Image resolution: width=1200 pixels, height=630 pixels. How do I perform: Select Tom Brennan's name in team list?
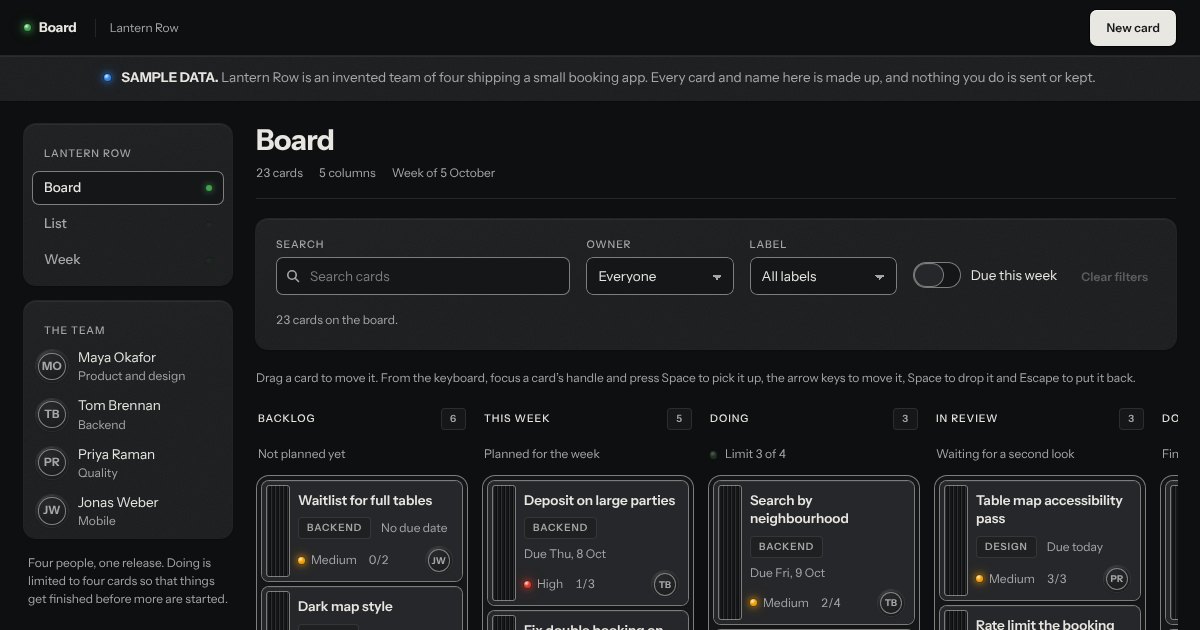119,406
